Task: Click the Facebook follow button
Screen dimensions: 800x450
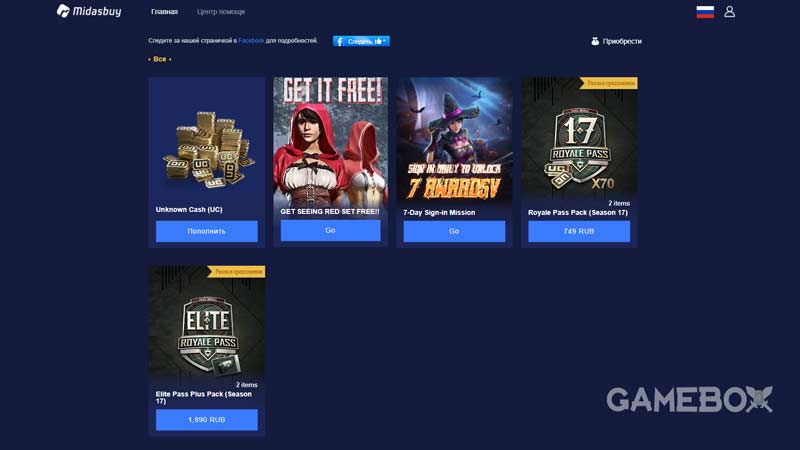Action: [361, 41]
